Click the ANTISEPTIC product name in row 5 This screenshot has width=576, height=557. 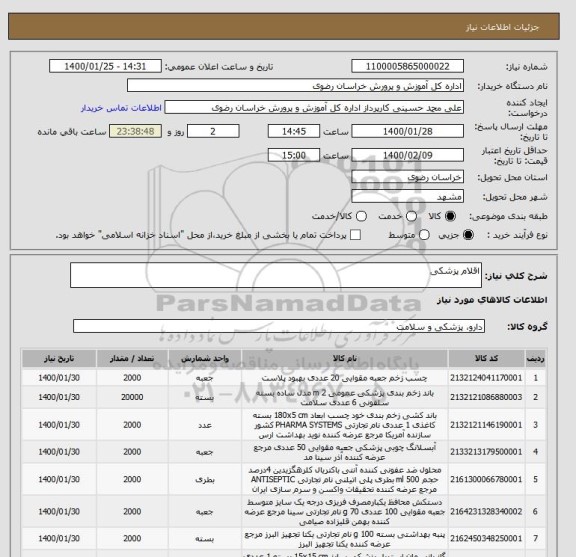point(345,480)
